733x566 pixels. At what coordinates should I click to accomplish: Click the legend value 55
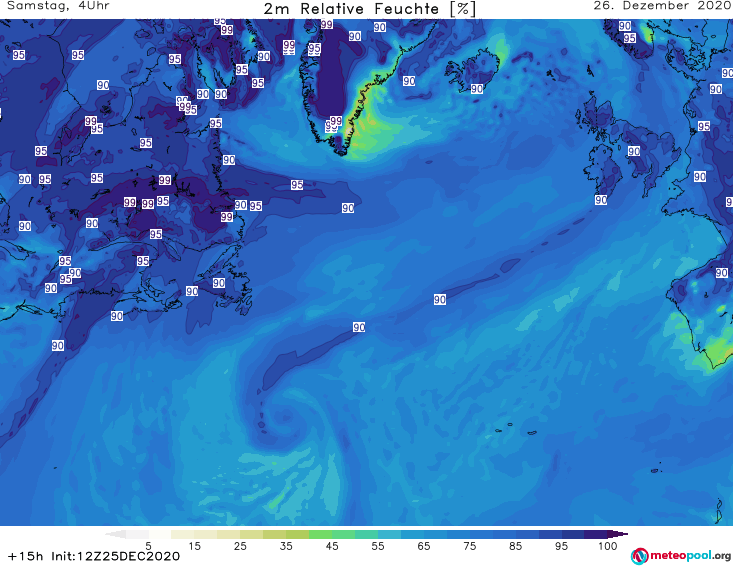click(x=378, y=546)
